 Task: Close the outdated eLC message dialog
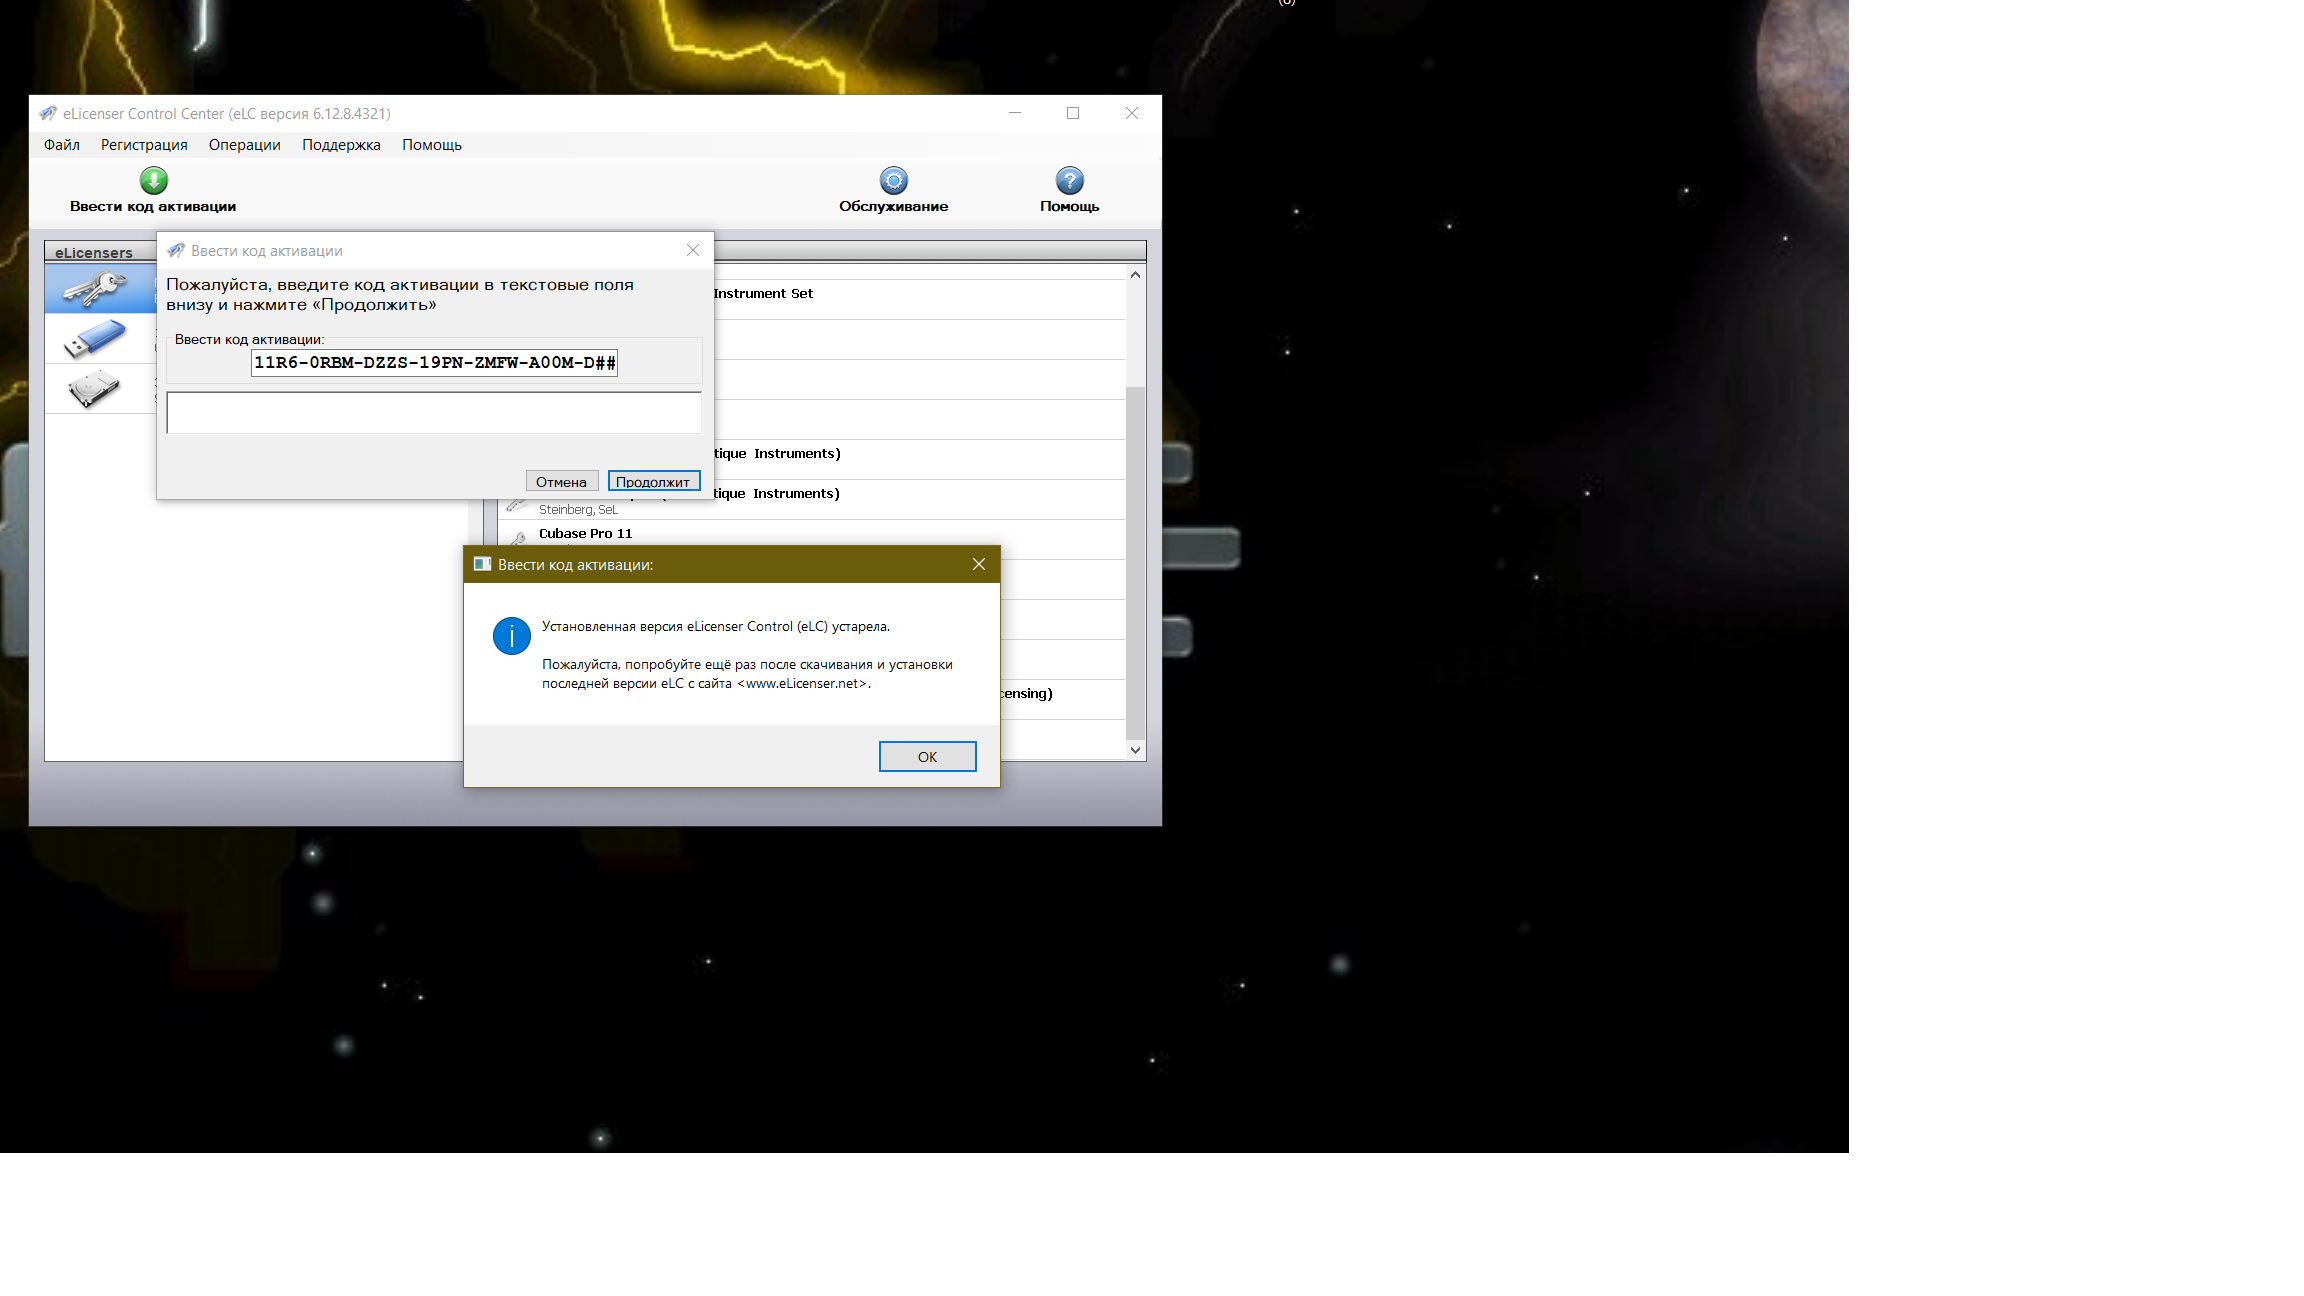(978, 565)
